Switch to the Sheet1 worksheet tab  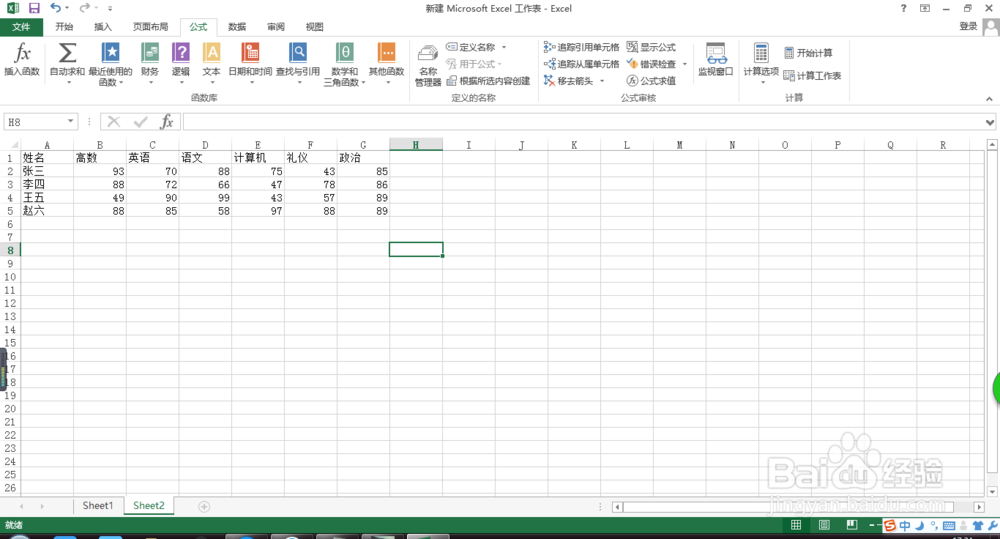click(98, 506)
